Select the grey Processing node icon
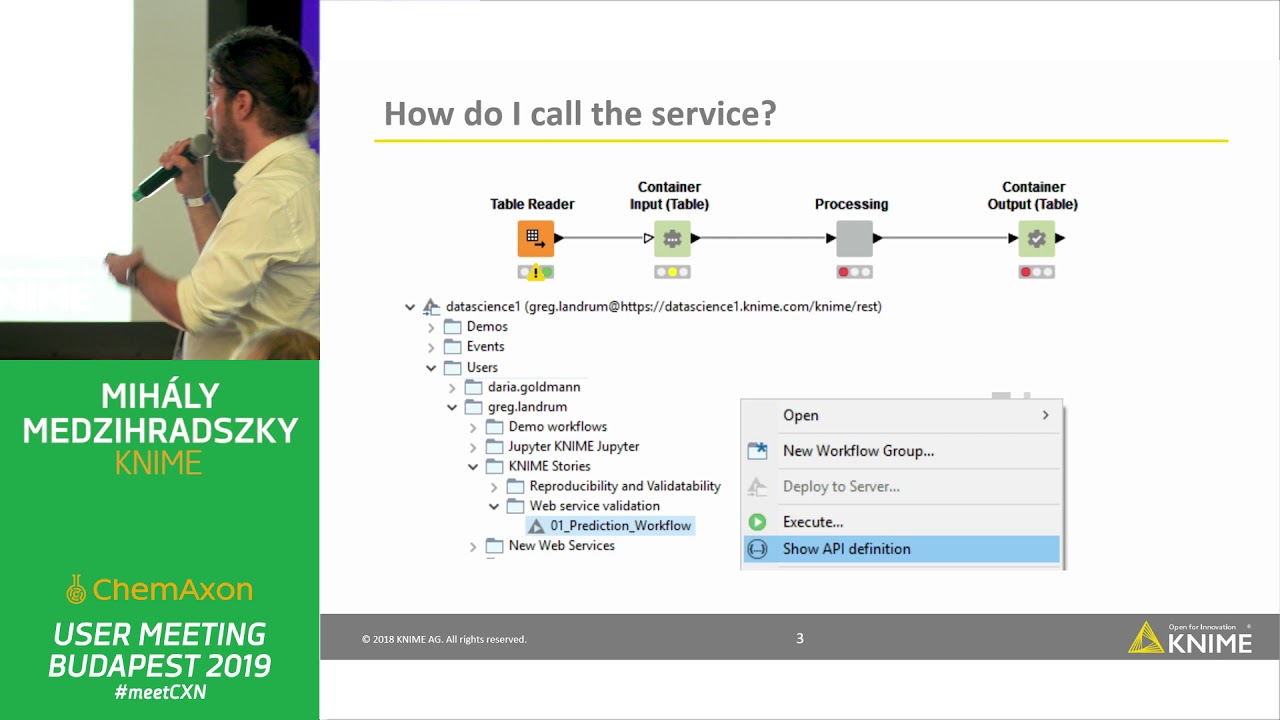 (854, 239)
